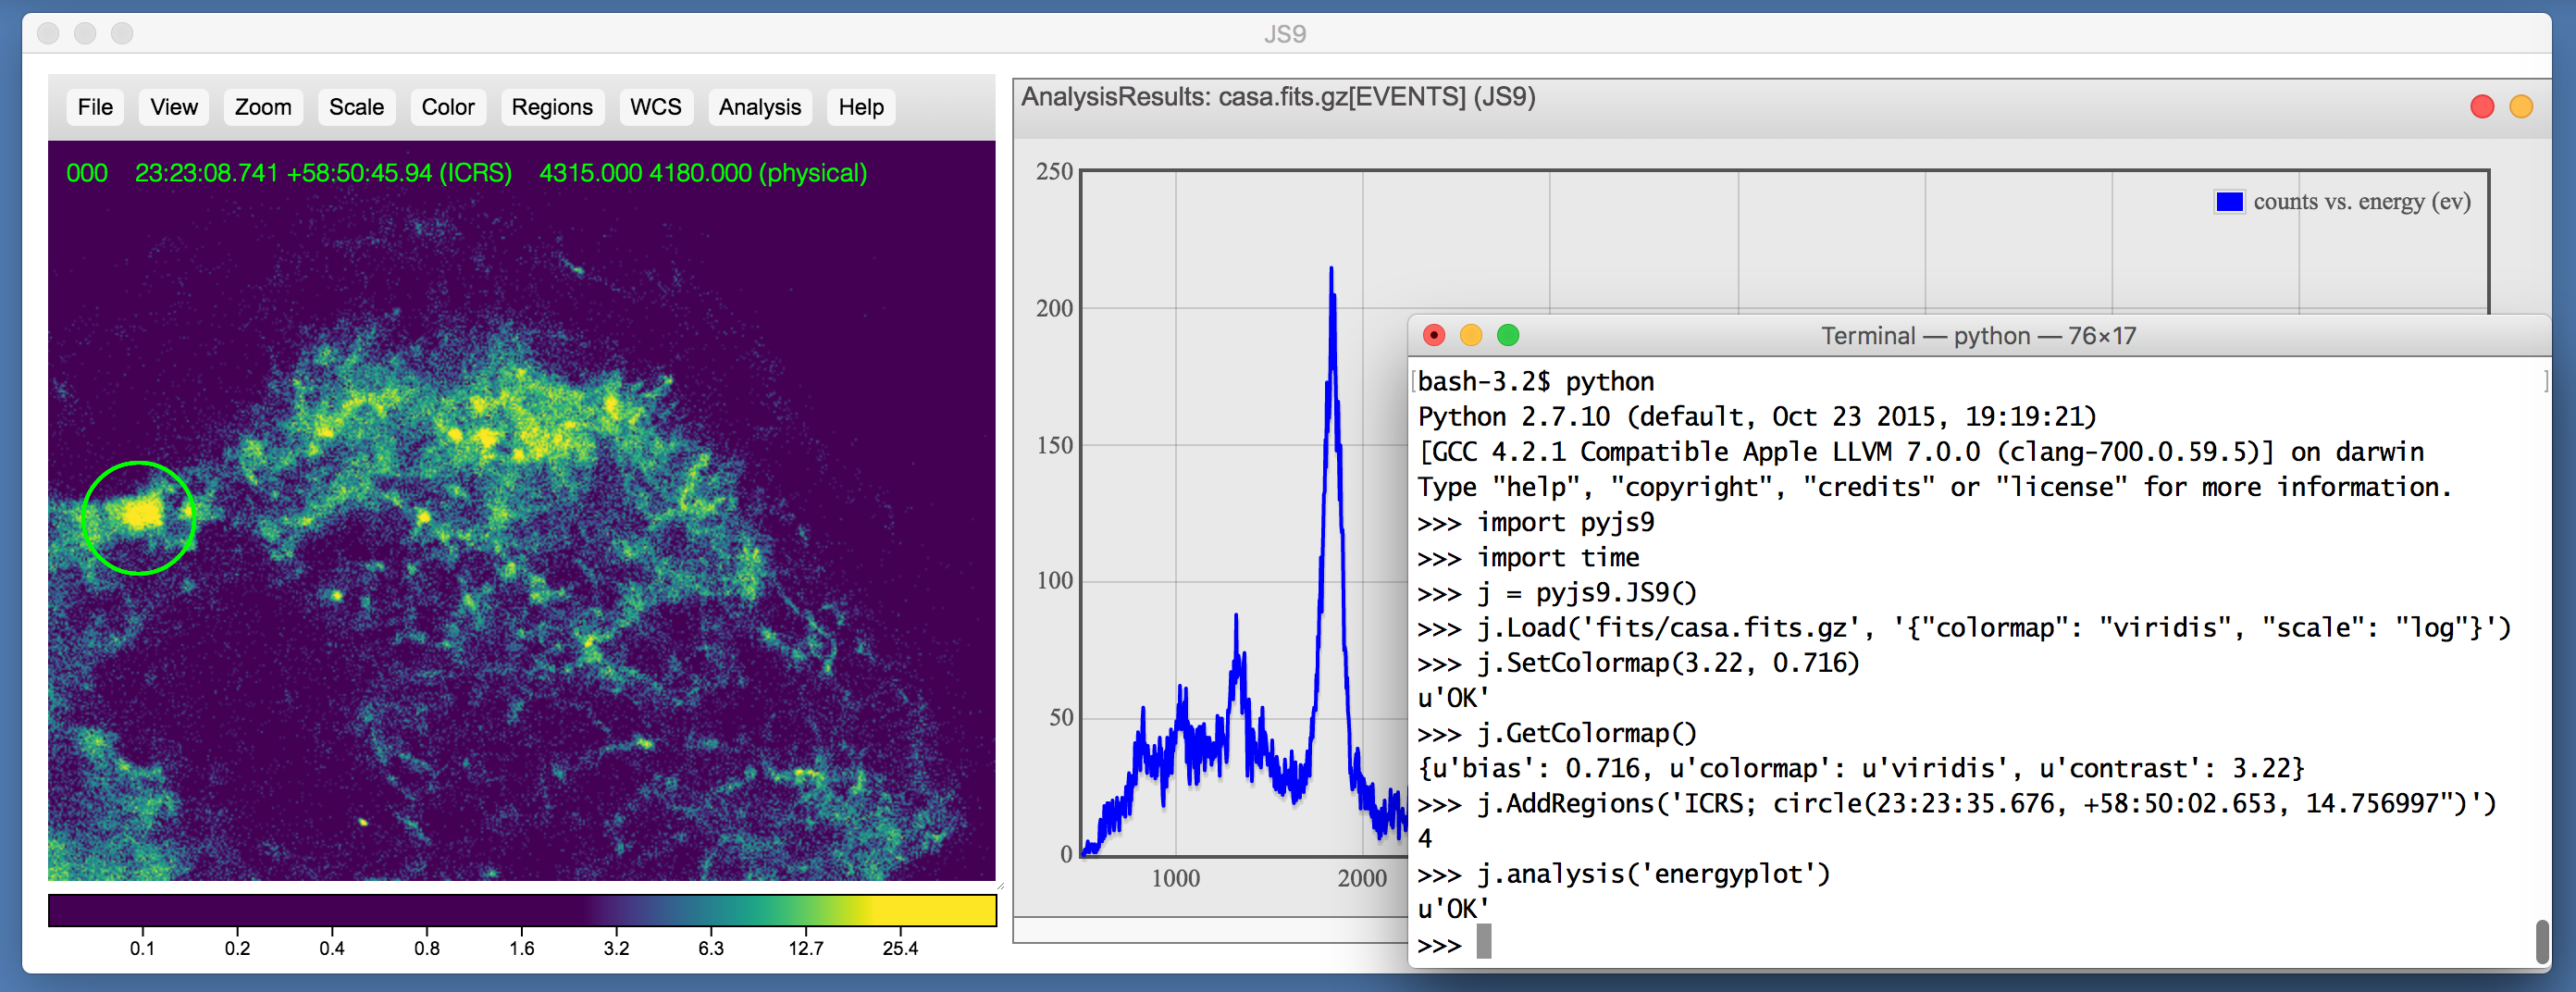Click the 'j.GetColormap()' line in Terminal
The height and width of the screenshot is (992, 2576).
[1557, 733]
